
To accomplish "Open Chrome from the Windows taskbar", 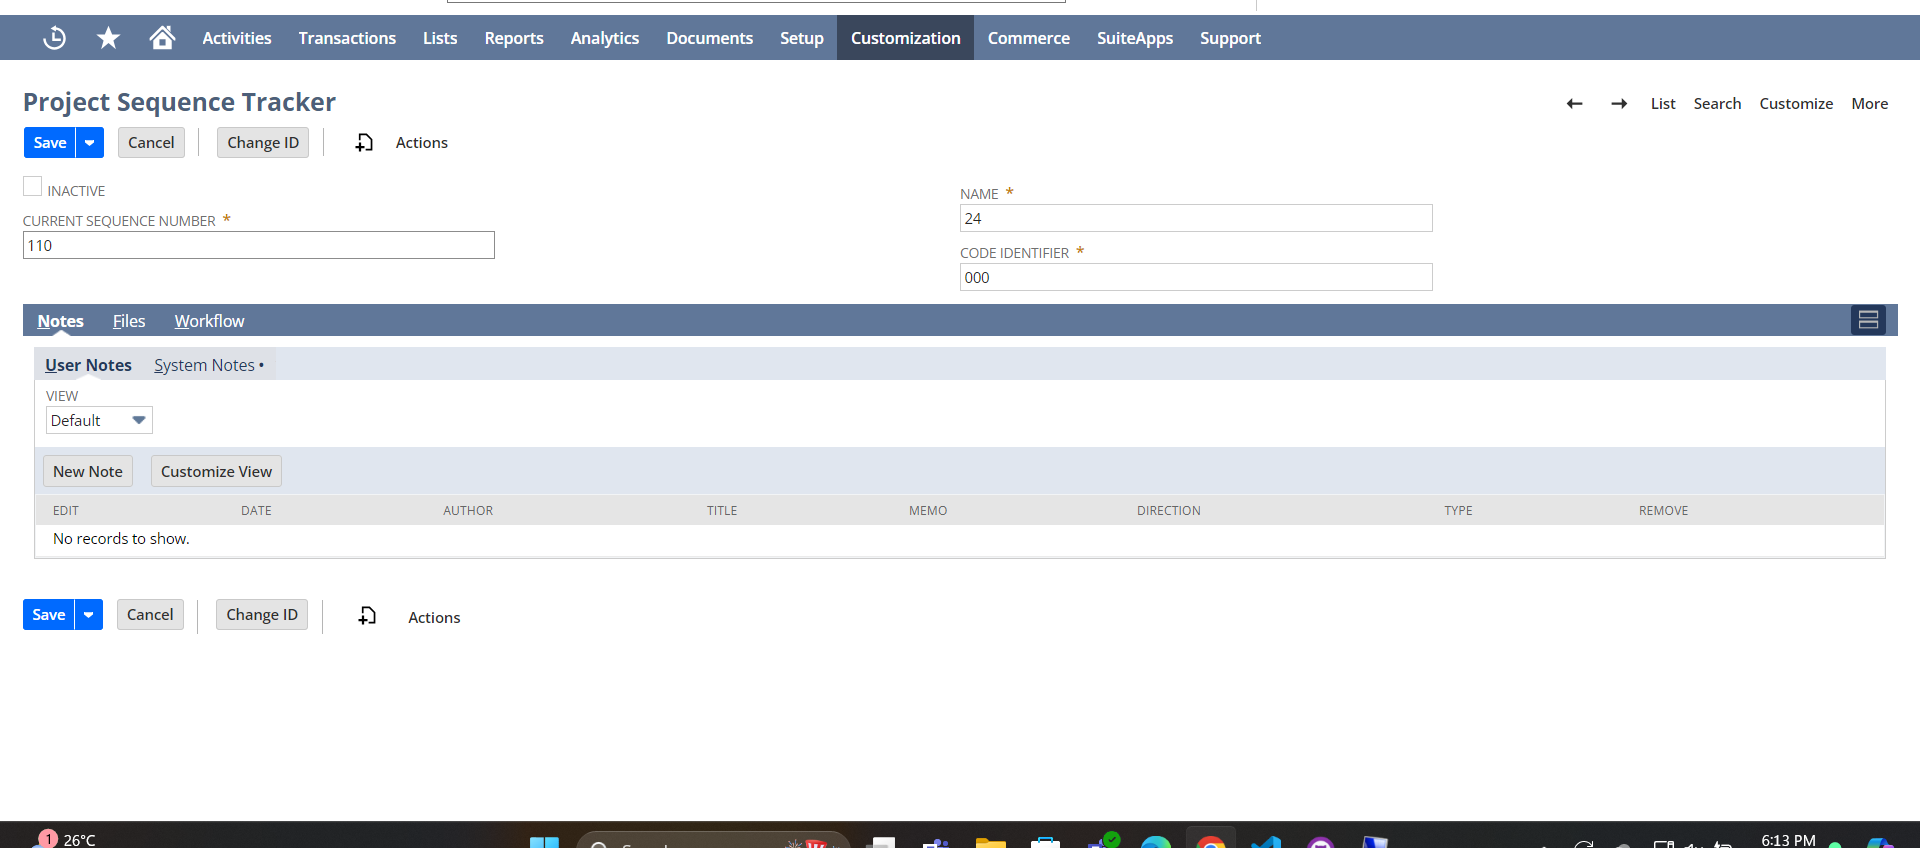I will coord(1210,842).
